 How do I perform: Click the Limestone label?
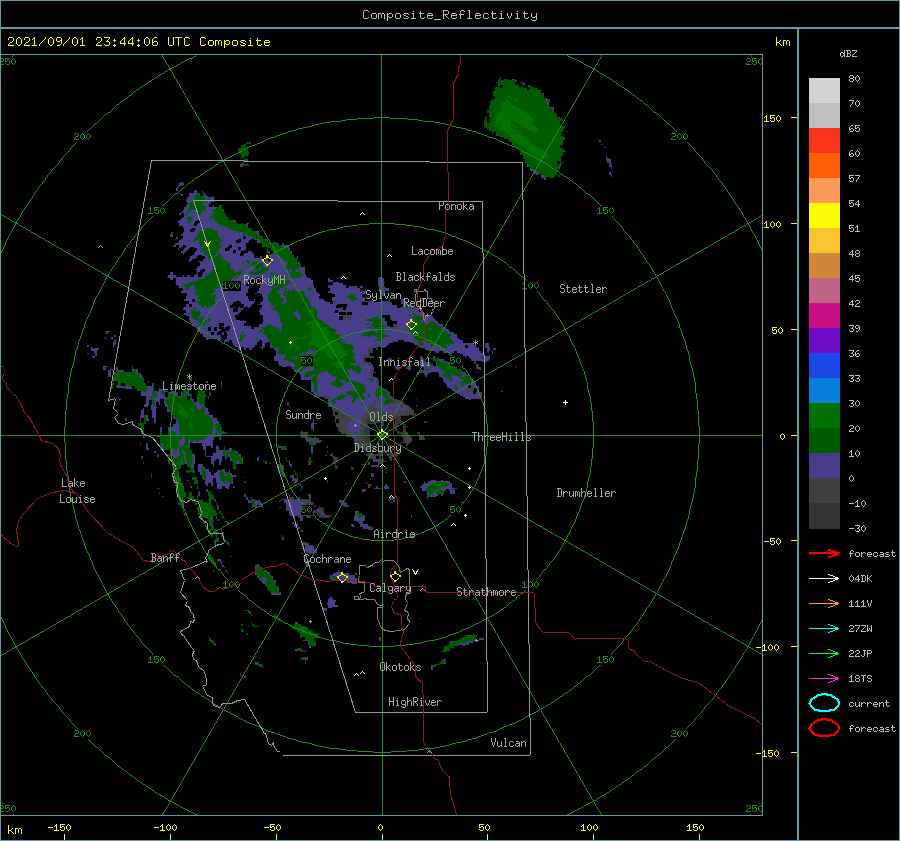tap(189, 386)
